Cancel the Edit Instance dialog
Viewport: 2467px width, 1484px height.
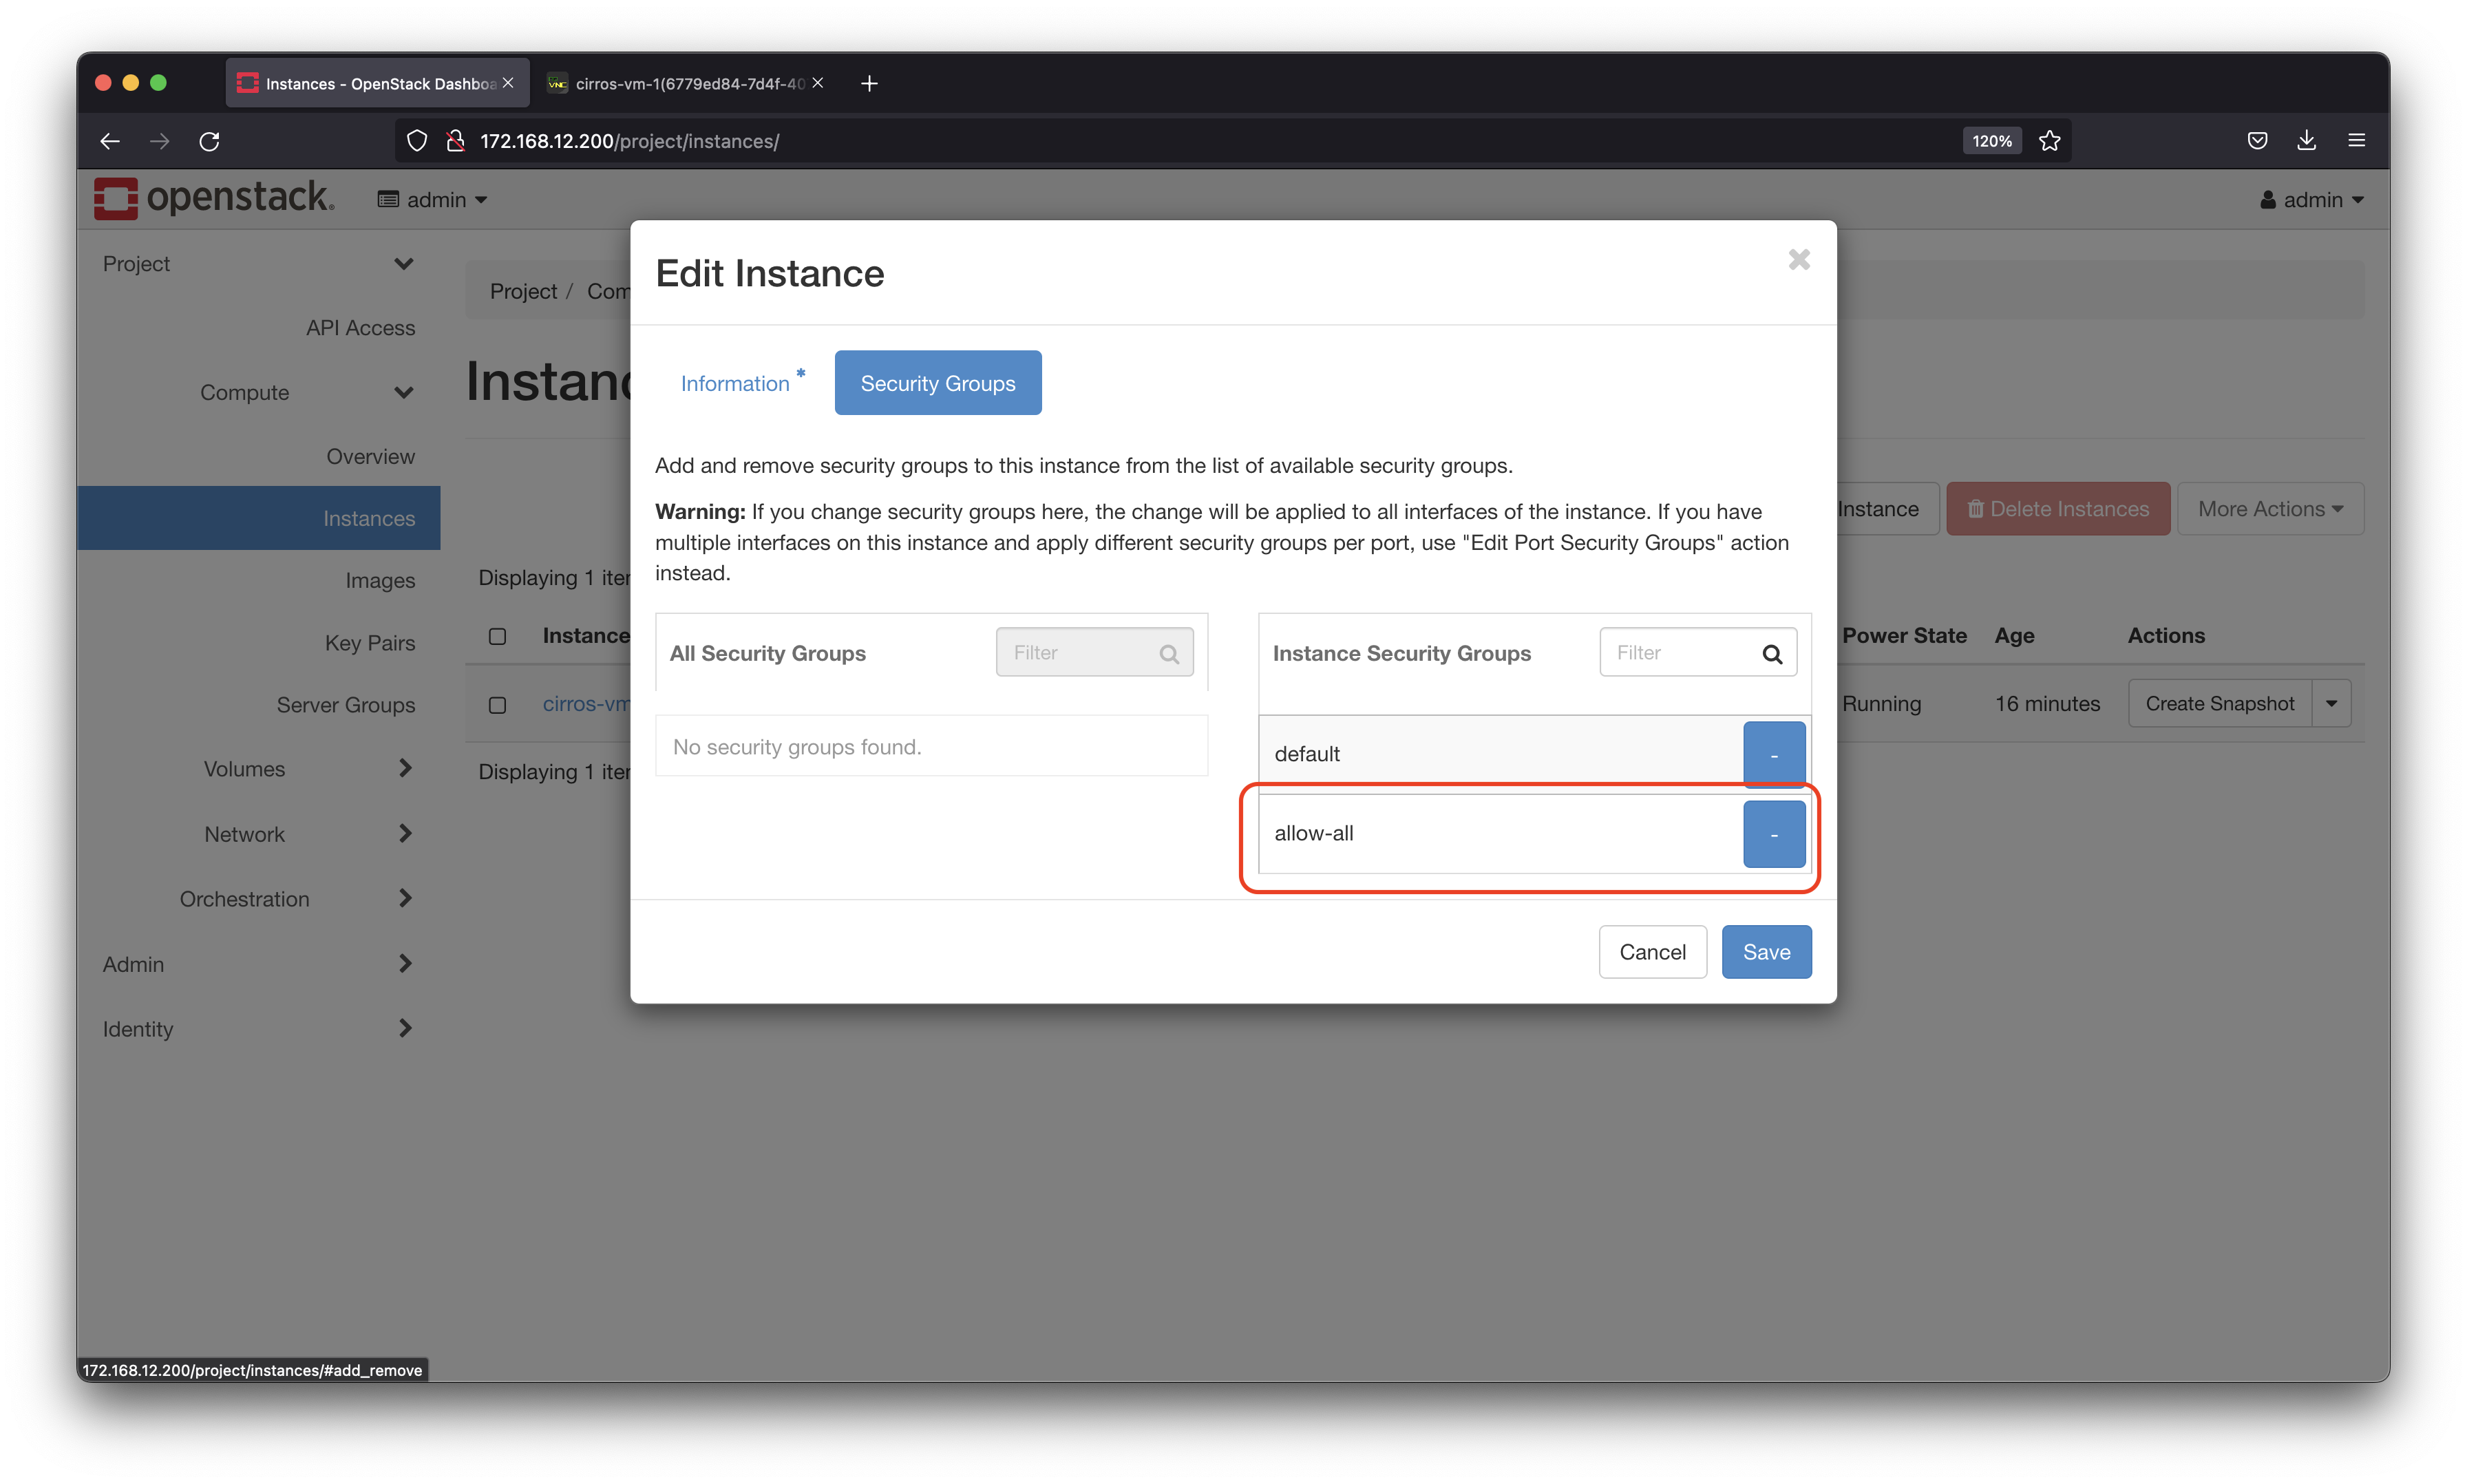[1652, 952]
